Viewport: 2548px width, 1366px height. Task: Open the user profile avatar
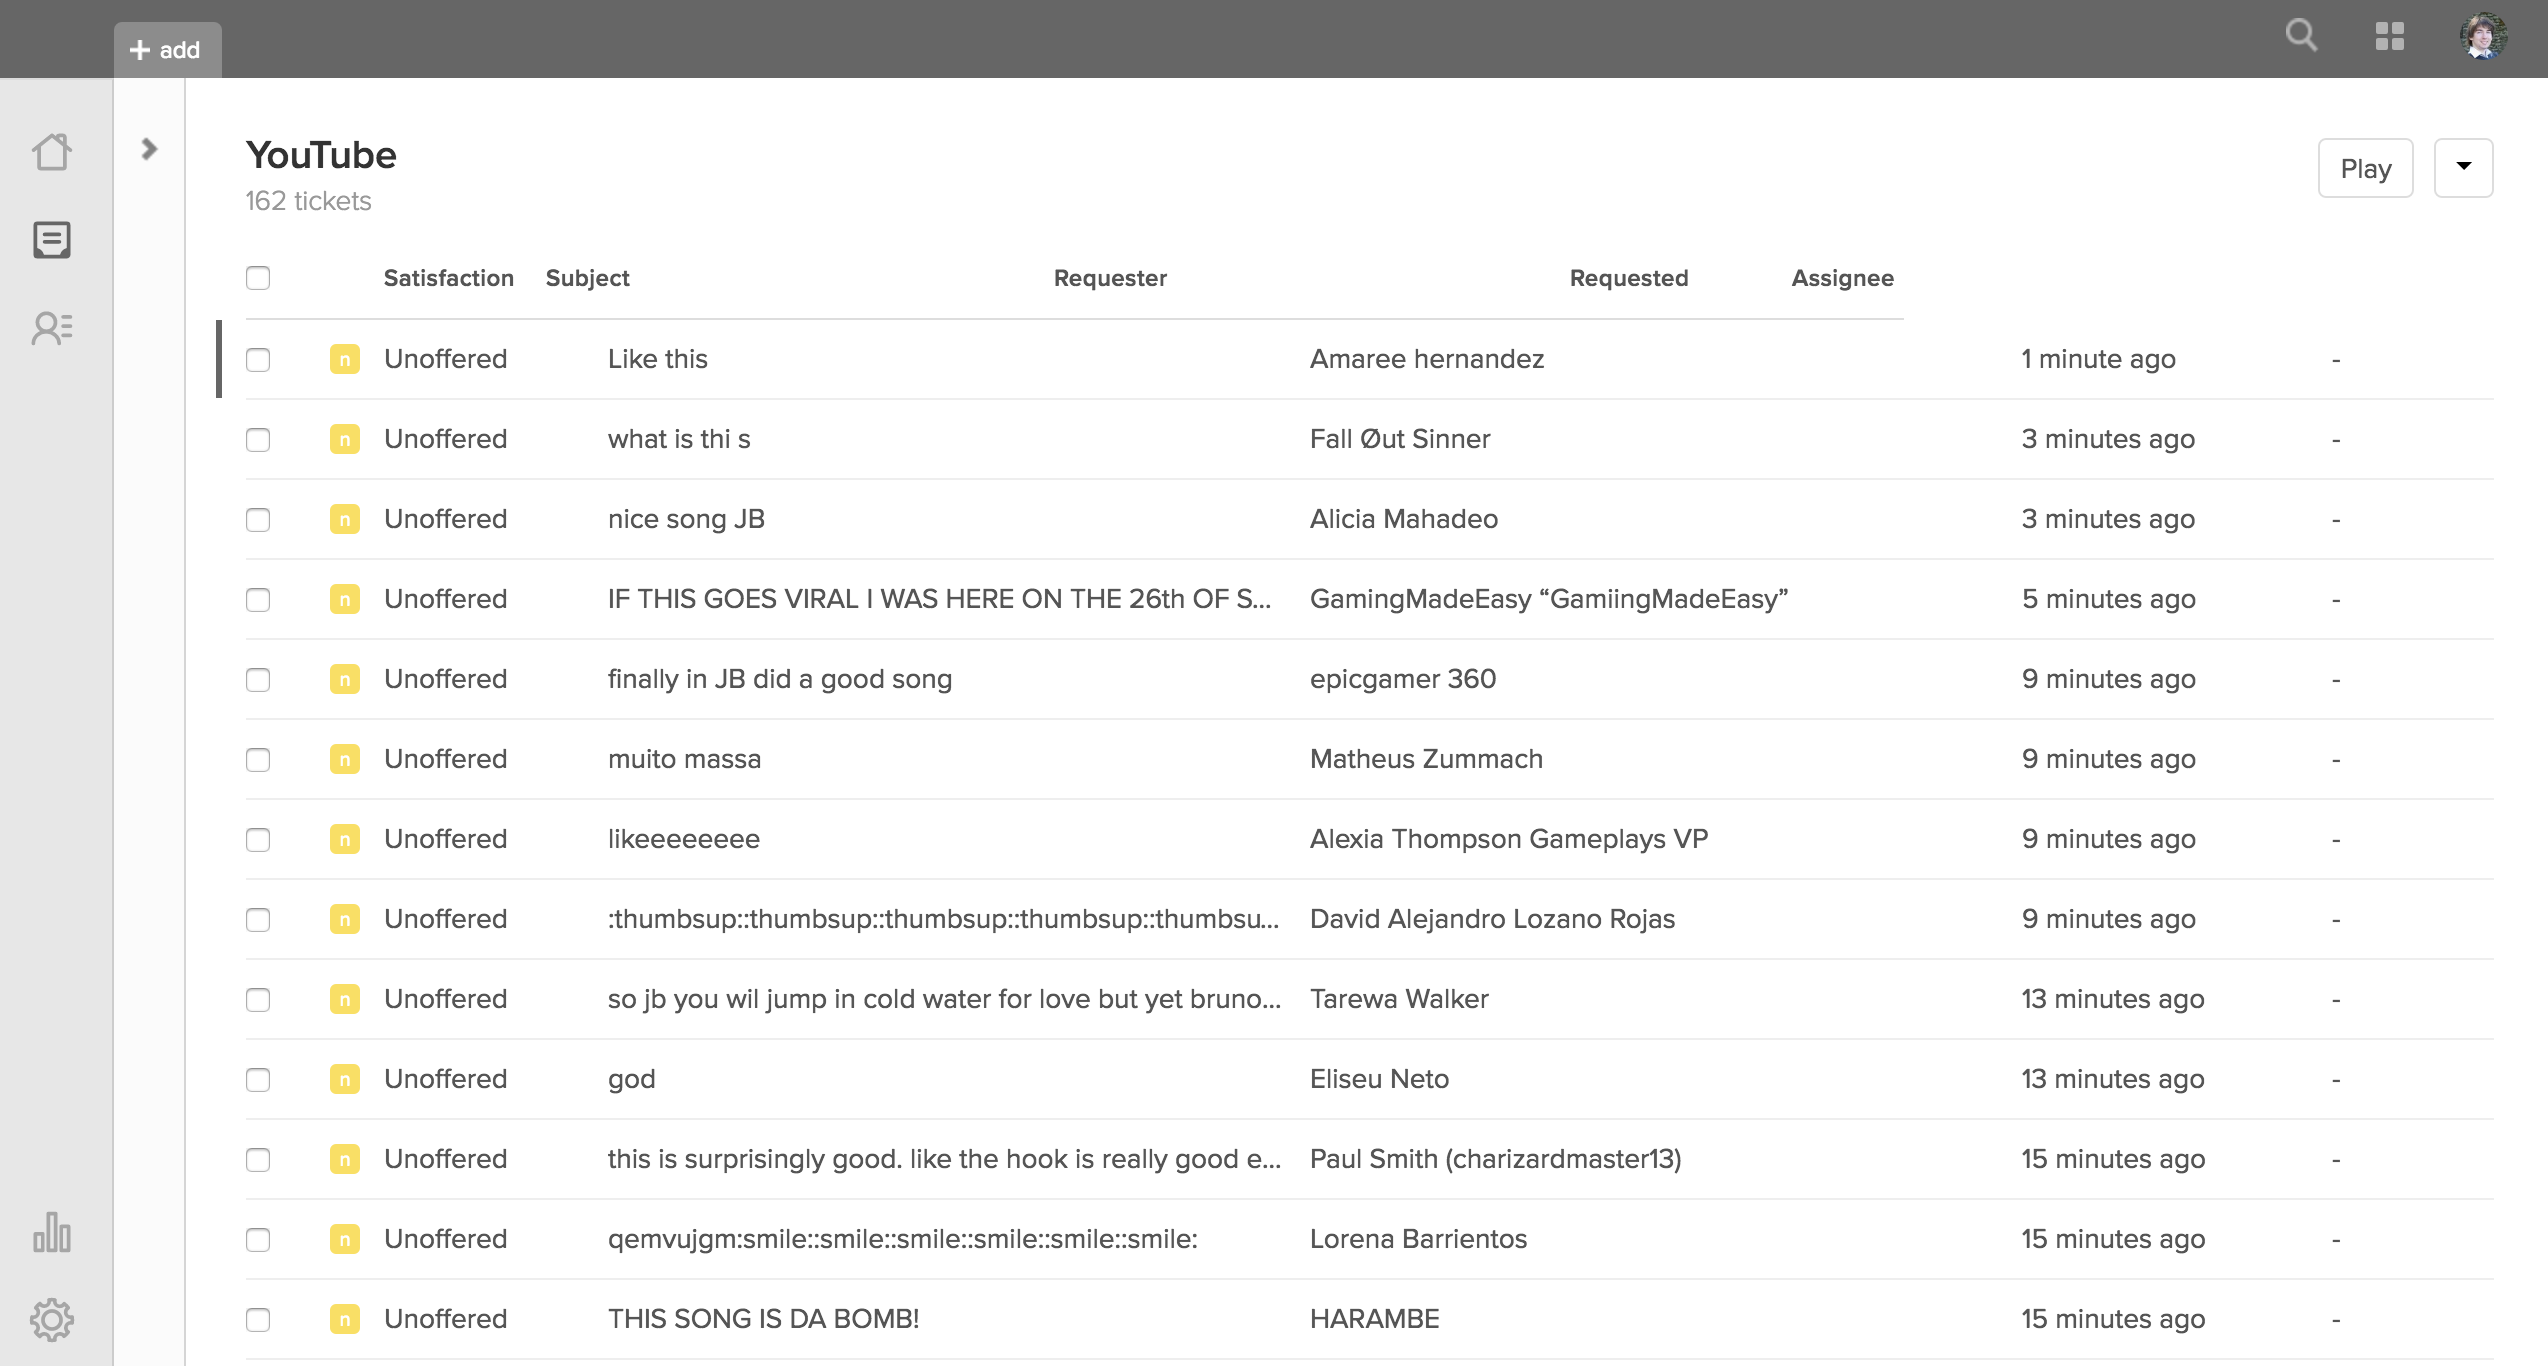[2483, 36]
